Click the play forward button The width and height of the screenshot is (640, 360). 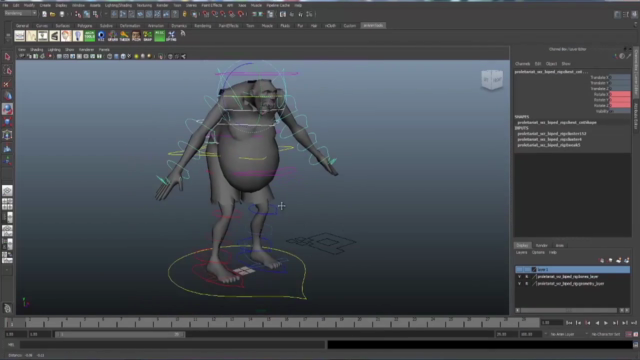(x=606, y=323)
